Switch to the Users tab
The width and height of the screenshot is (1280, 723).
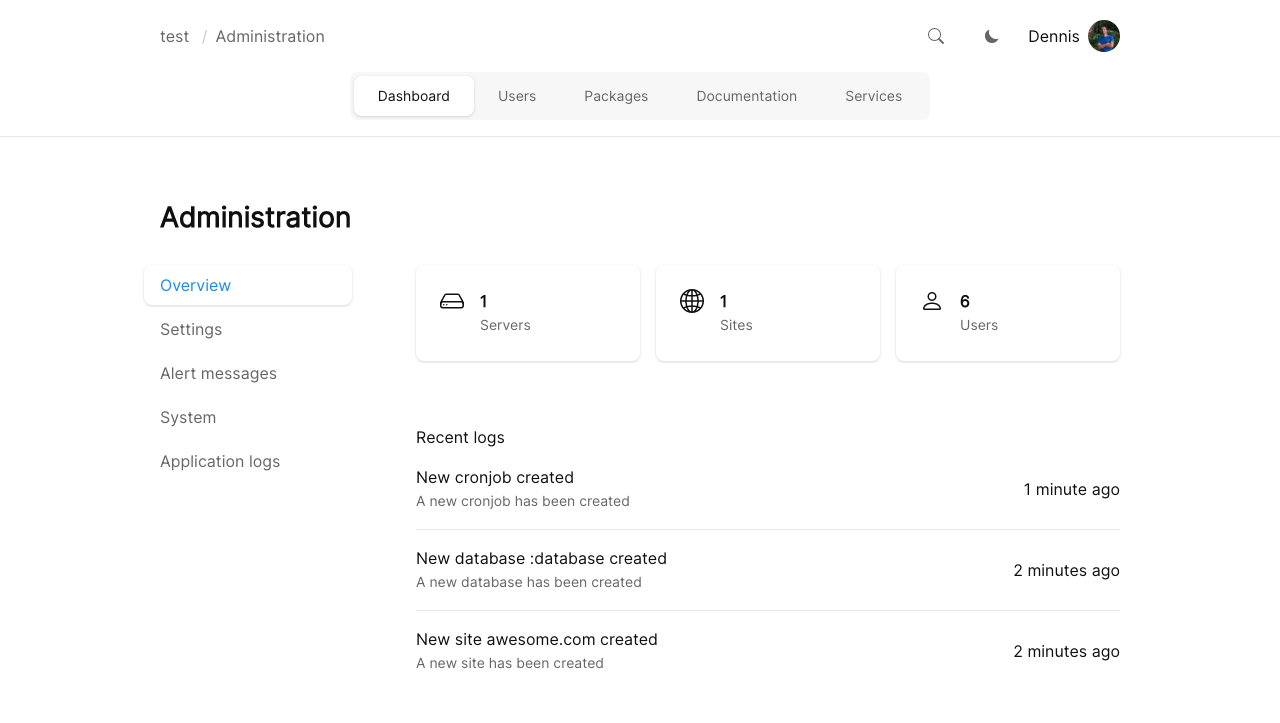pos(517,96)
